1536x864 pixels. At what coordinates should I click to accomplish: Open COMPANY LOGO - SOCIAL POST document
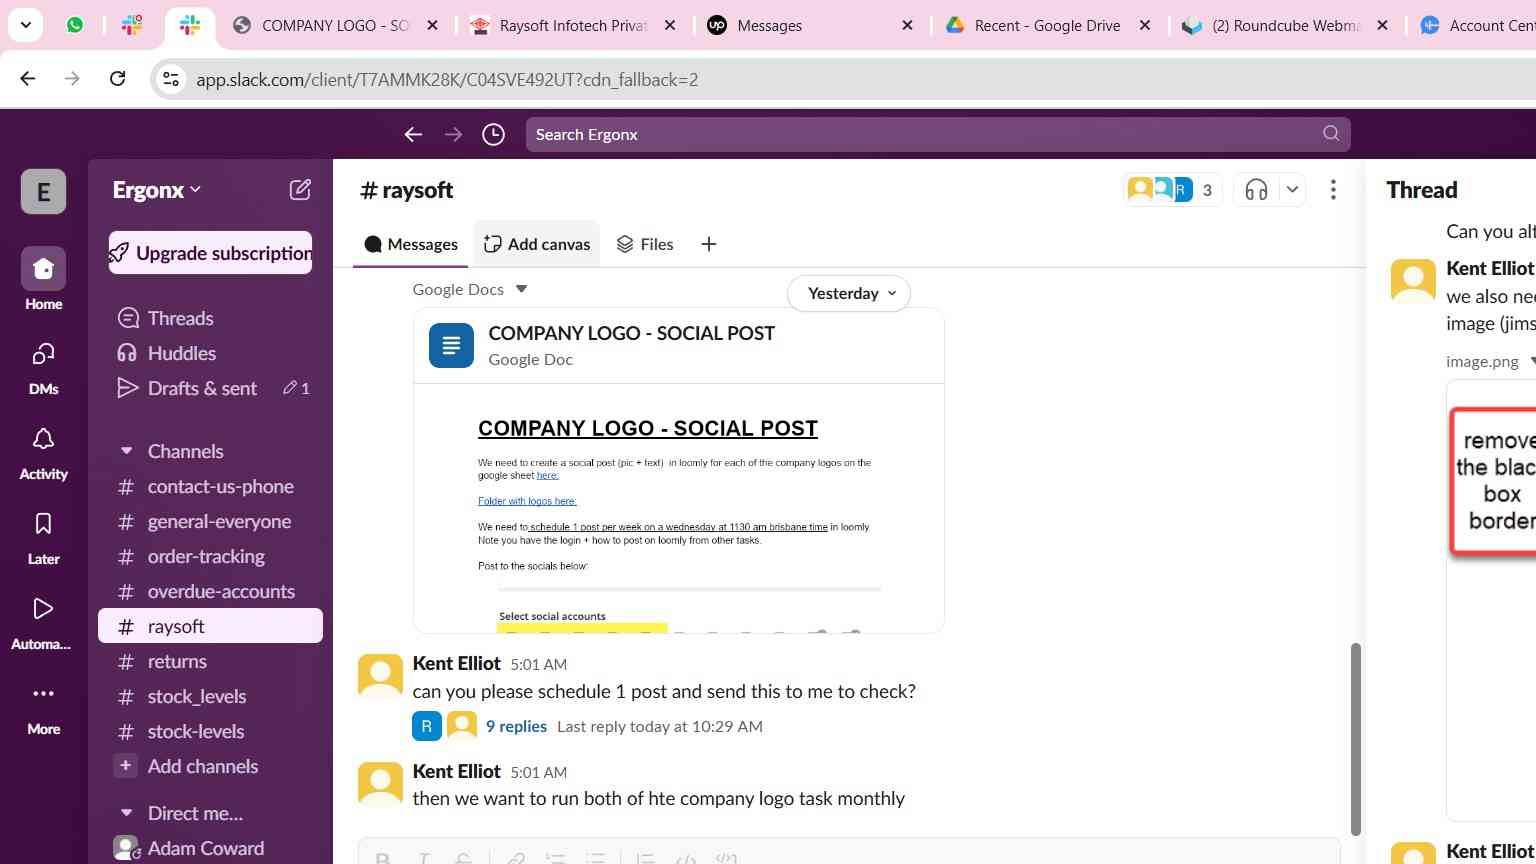point(631,333)
